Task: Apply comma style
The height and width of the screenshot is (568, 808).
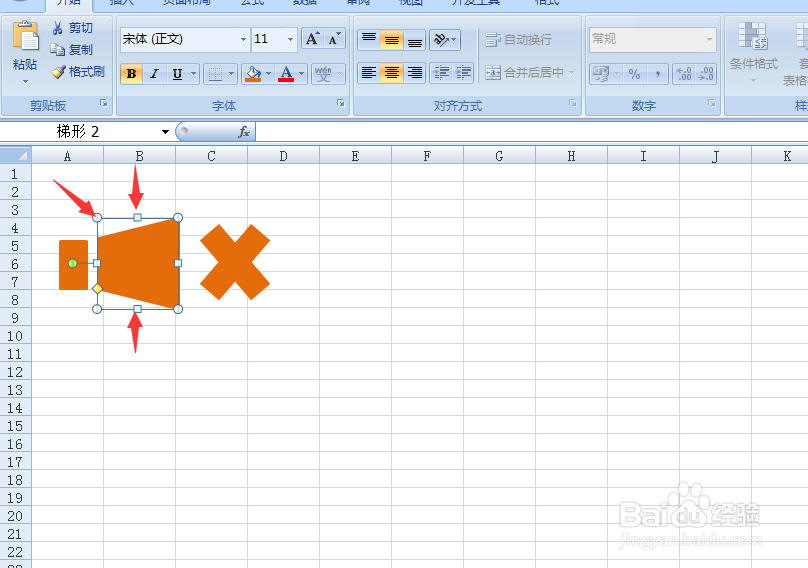Action: [657, 74]
